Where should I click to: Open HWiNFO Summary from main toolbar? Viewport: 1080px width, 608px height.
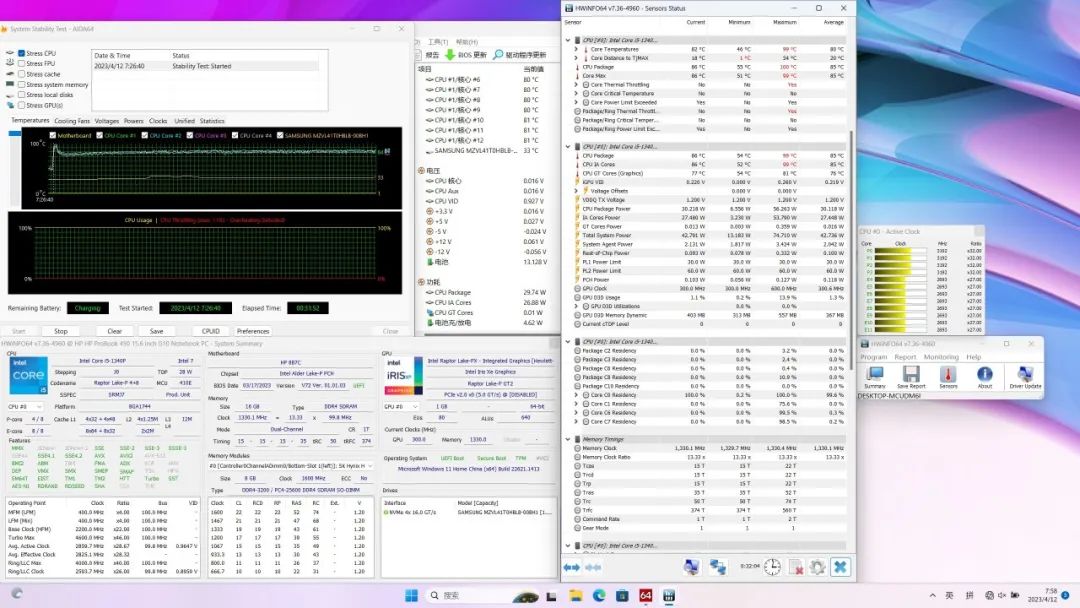874,377
